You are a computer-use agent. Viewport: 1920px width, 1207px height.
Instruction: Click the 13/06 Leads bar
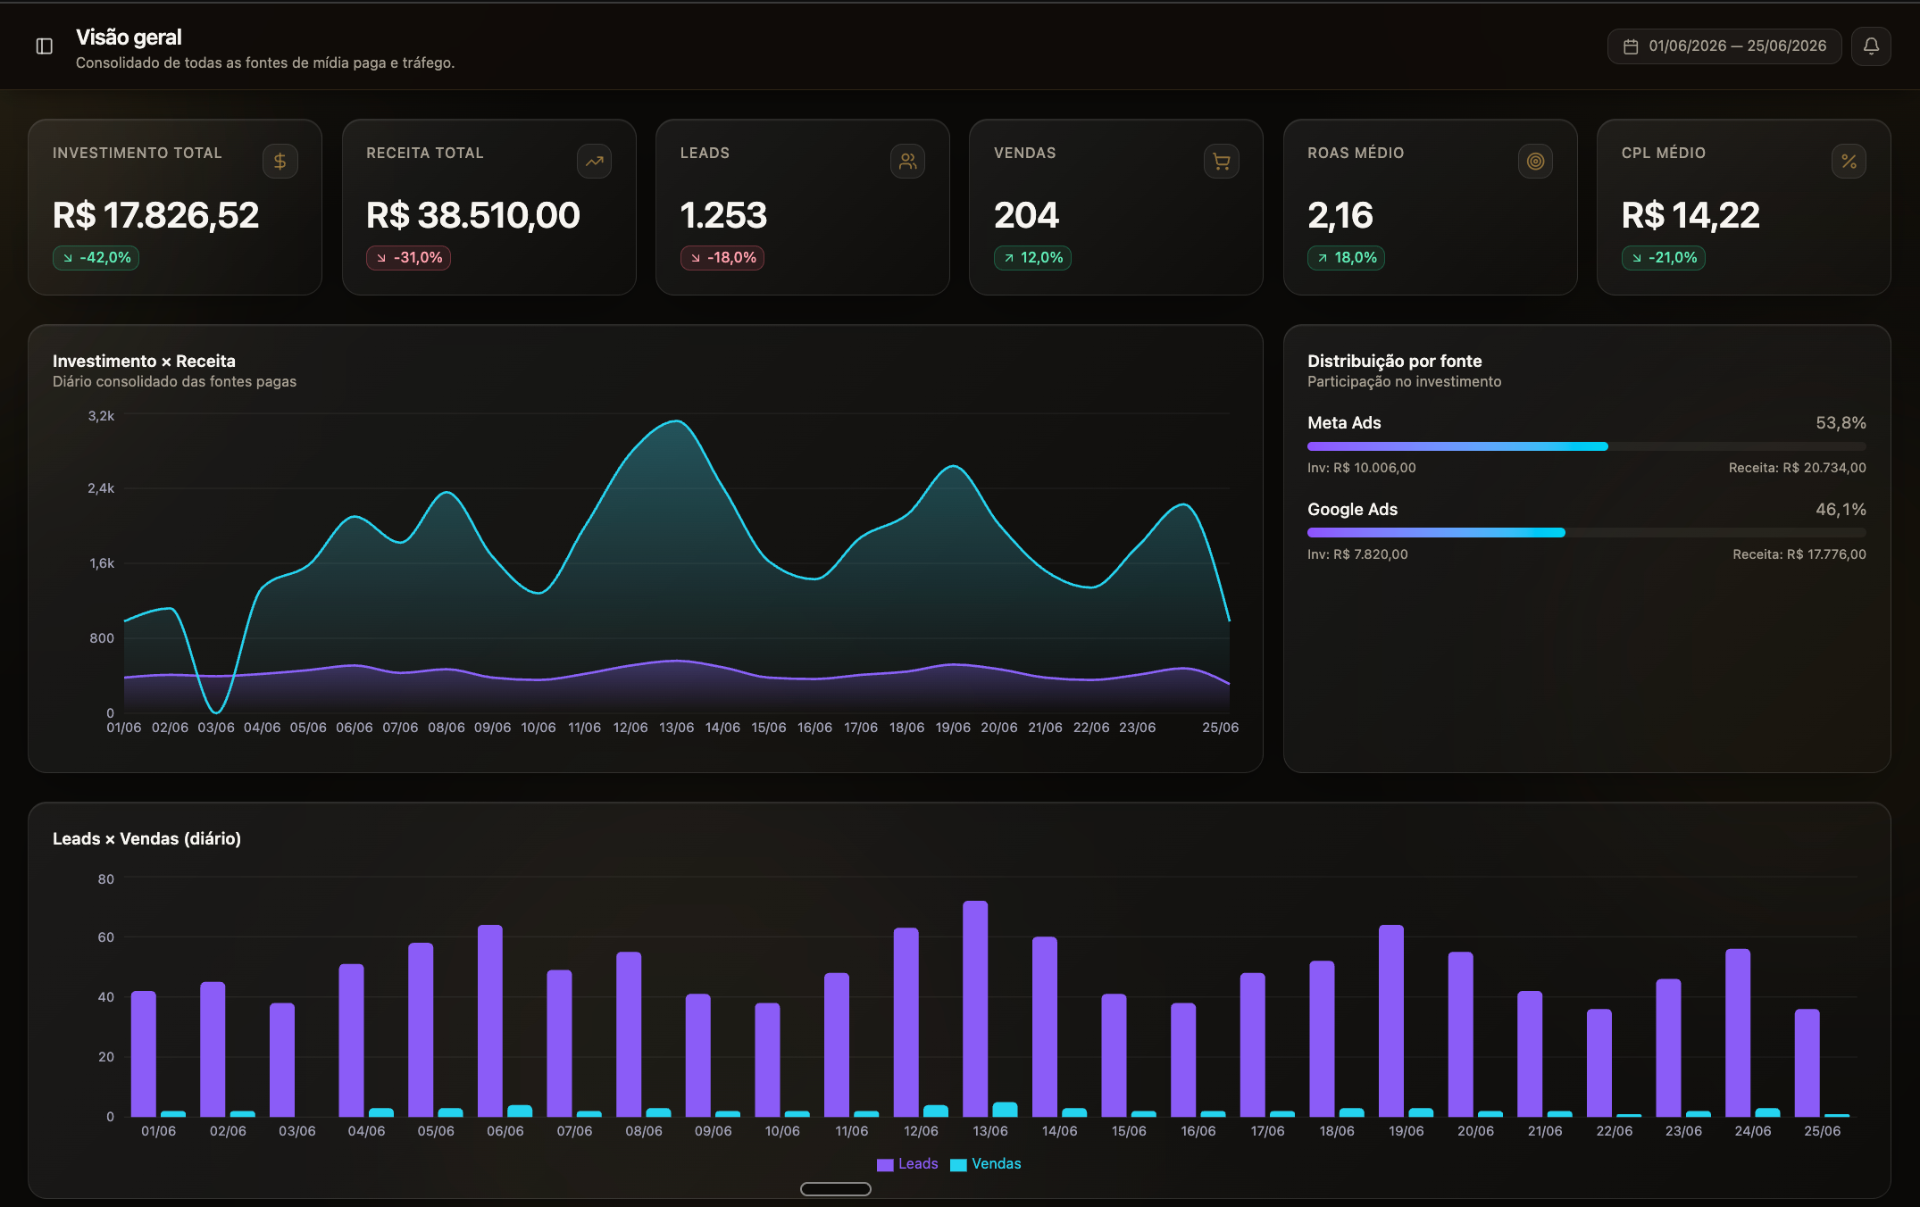click(x=975, y=1009)
